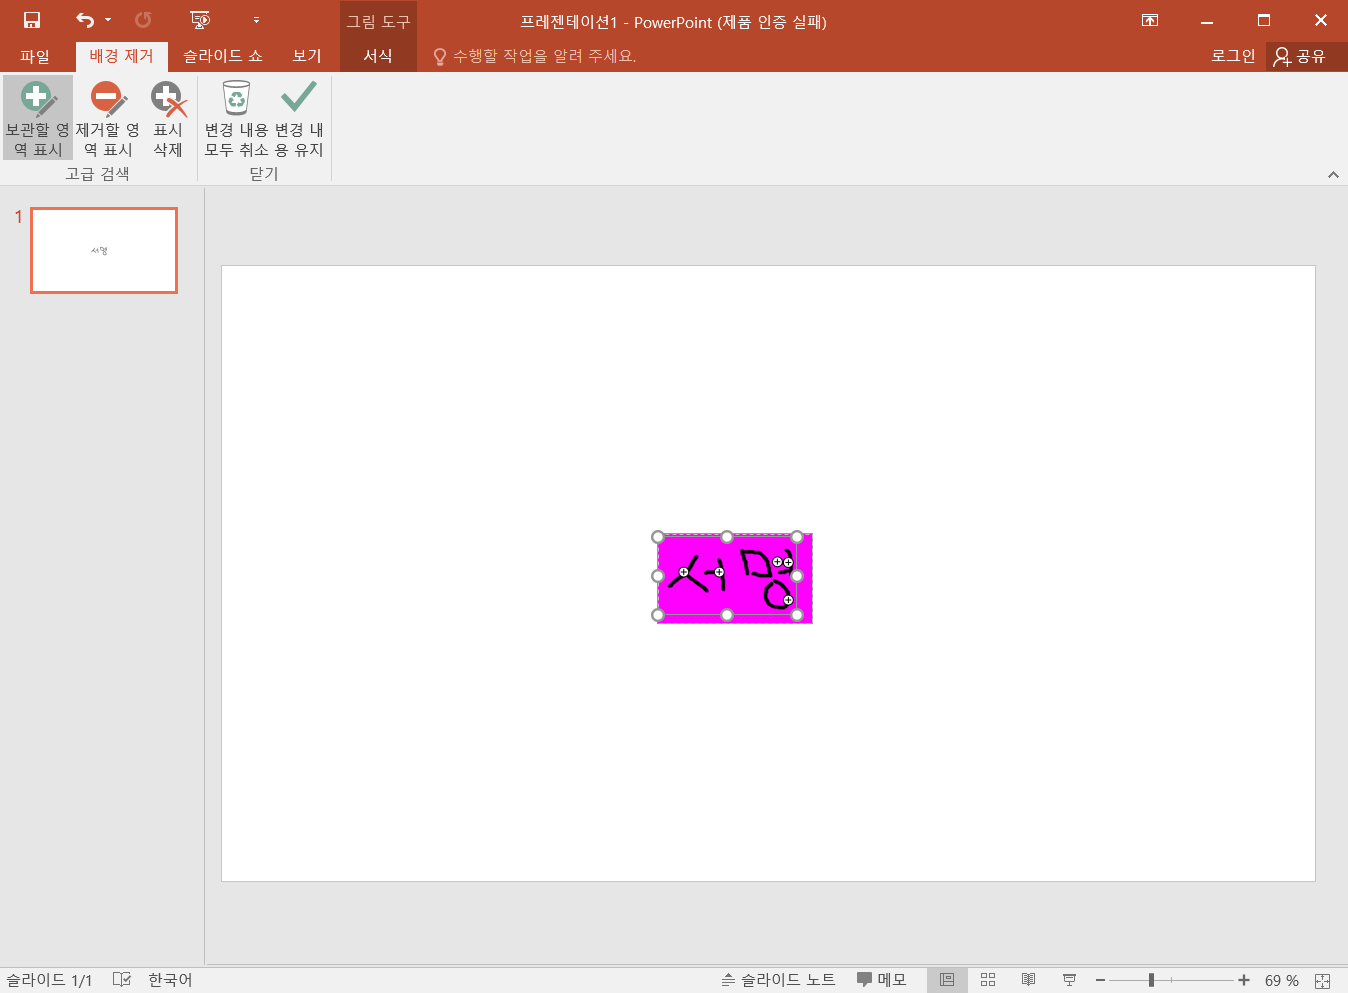Click the zoom out minus button
The height and width of the screenshot is (993, 1348).
1100,980
